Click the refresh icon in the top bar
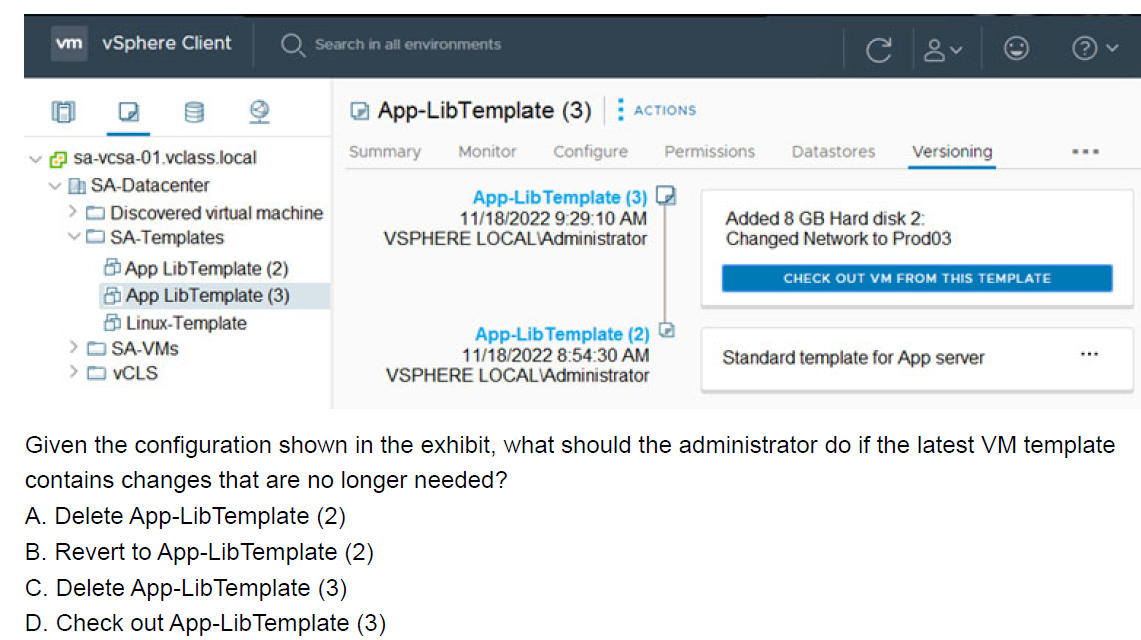The height and width of the screenshot is (640, 1141). tap(878, 47)
